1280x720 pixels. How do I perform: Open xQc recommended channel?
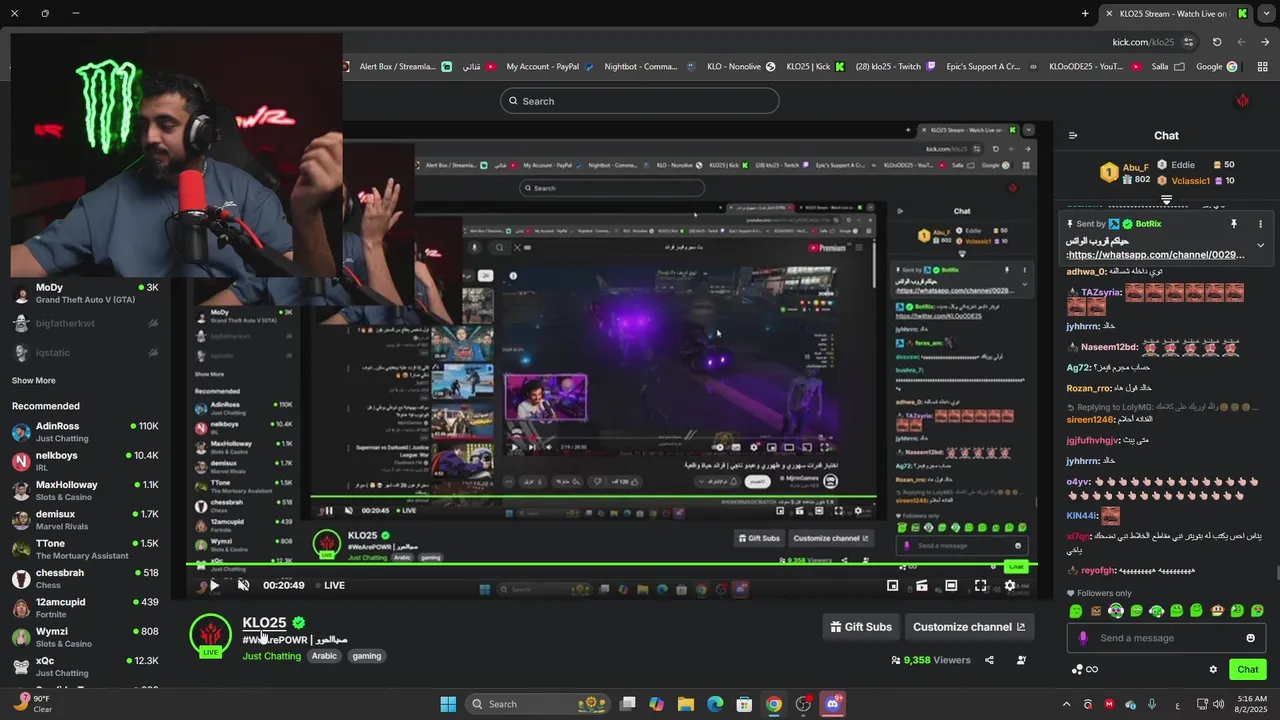click(85, 666)
